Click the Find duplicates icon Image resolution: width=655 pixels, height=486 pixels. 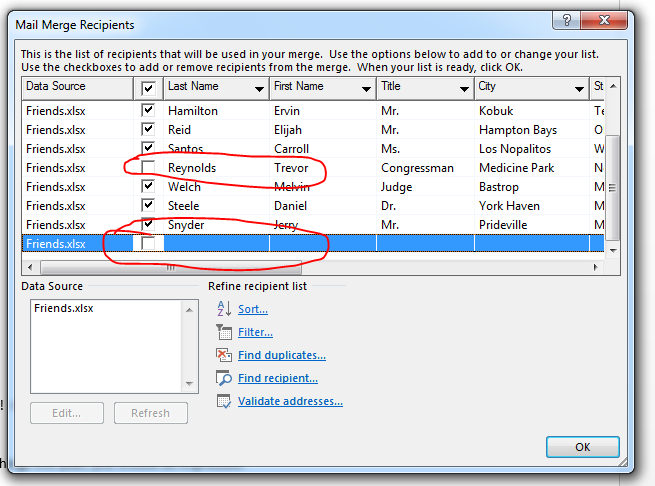point(224,356)
